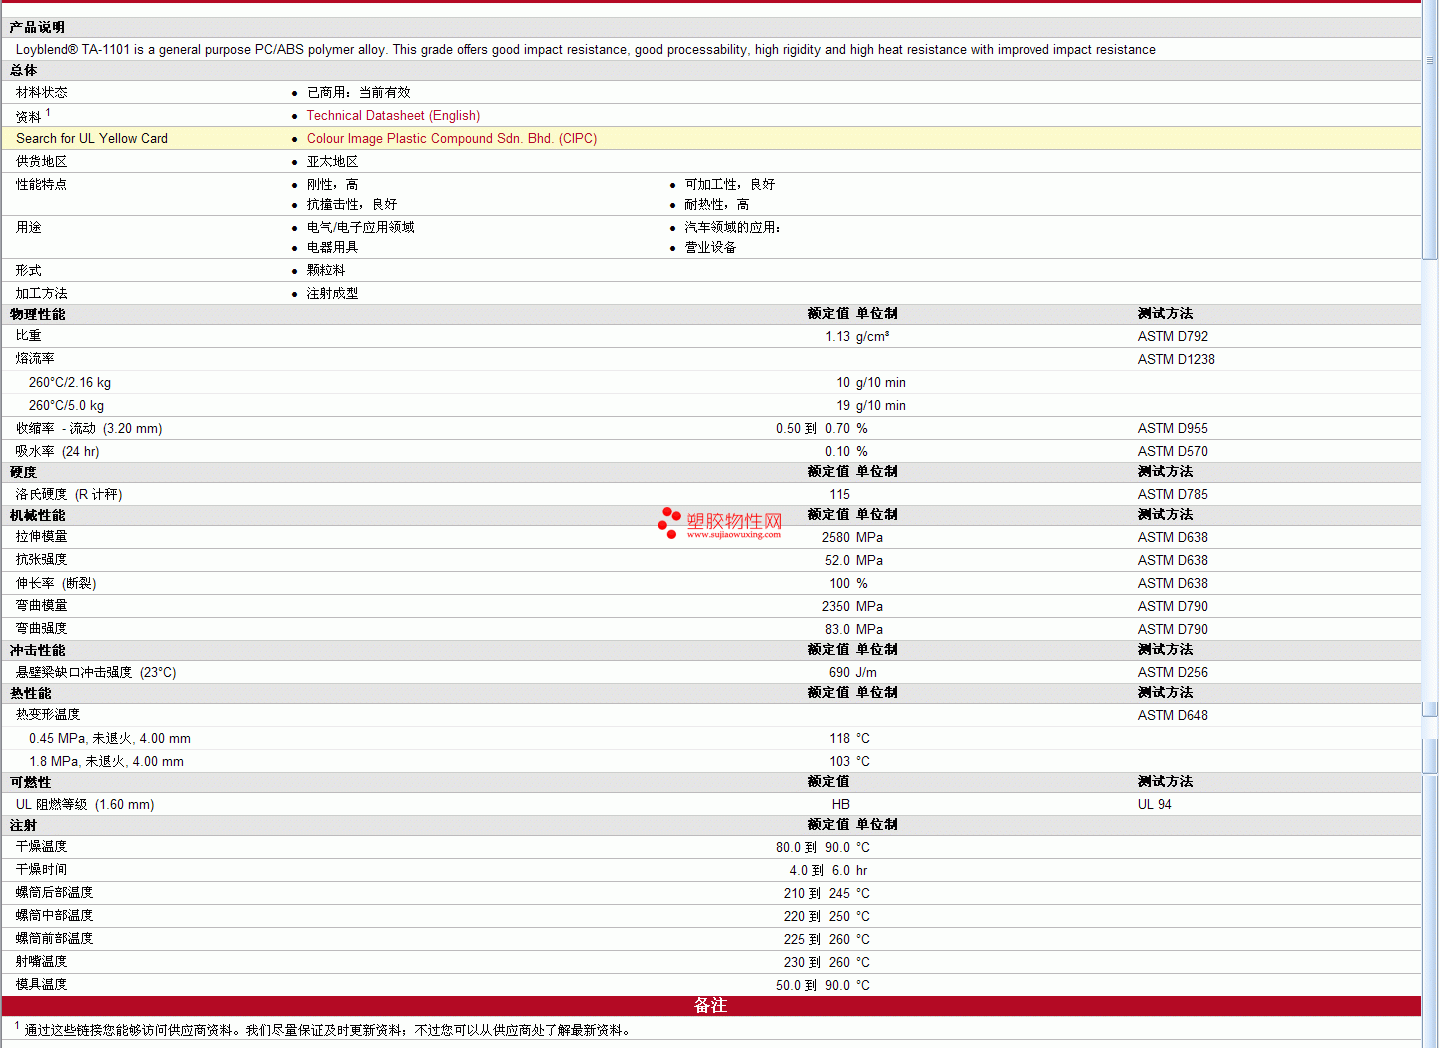Screen dimensions: 1440x1048
Task: Click the 'ASTM D570' test method
Action: click(x=1172, y=451)
